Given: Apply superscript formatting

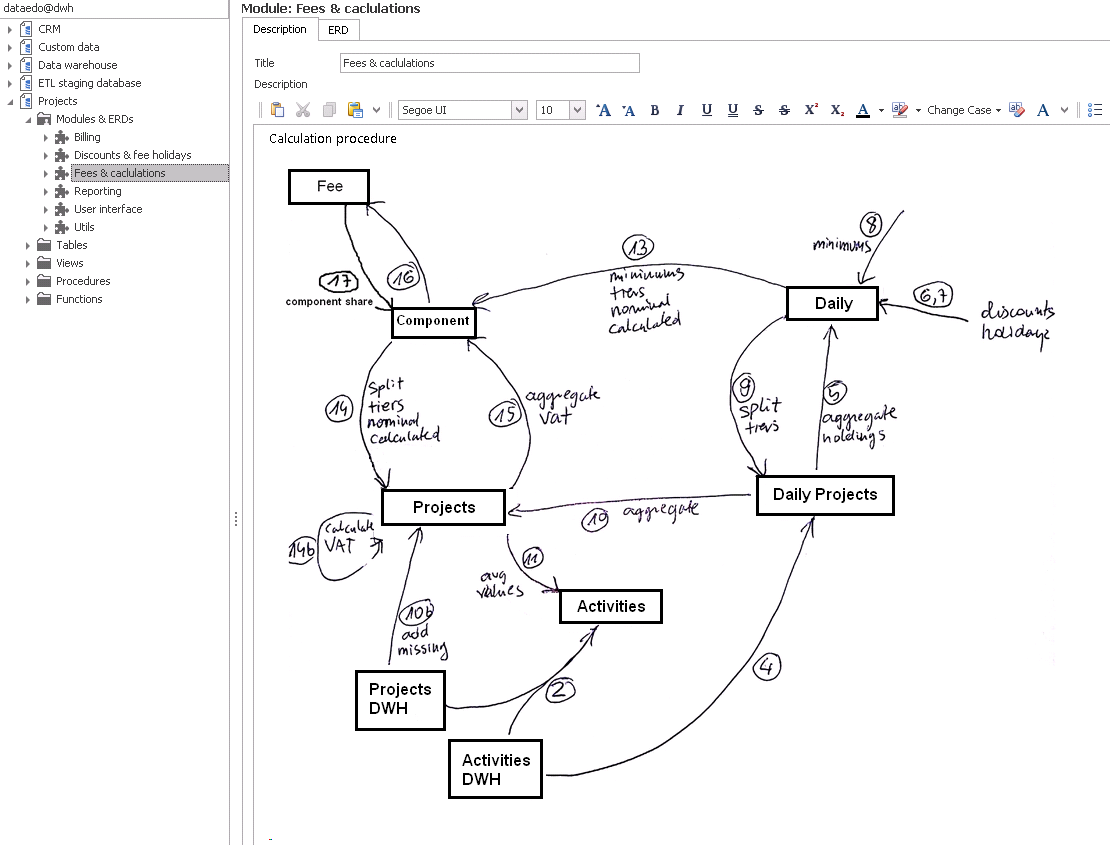Looking at the screenshot, I should (811, 110).
